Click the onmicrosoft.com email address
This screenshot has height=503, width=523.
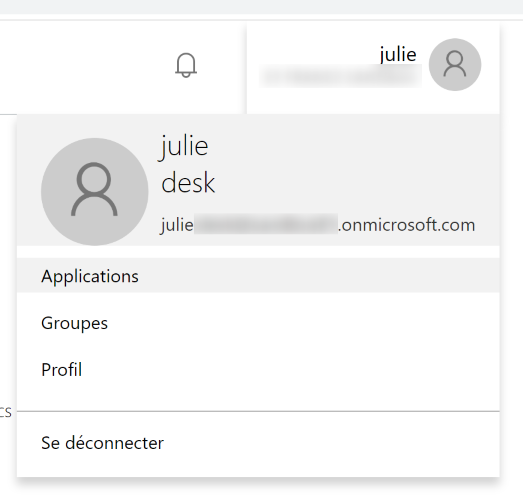click(318, 225)
